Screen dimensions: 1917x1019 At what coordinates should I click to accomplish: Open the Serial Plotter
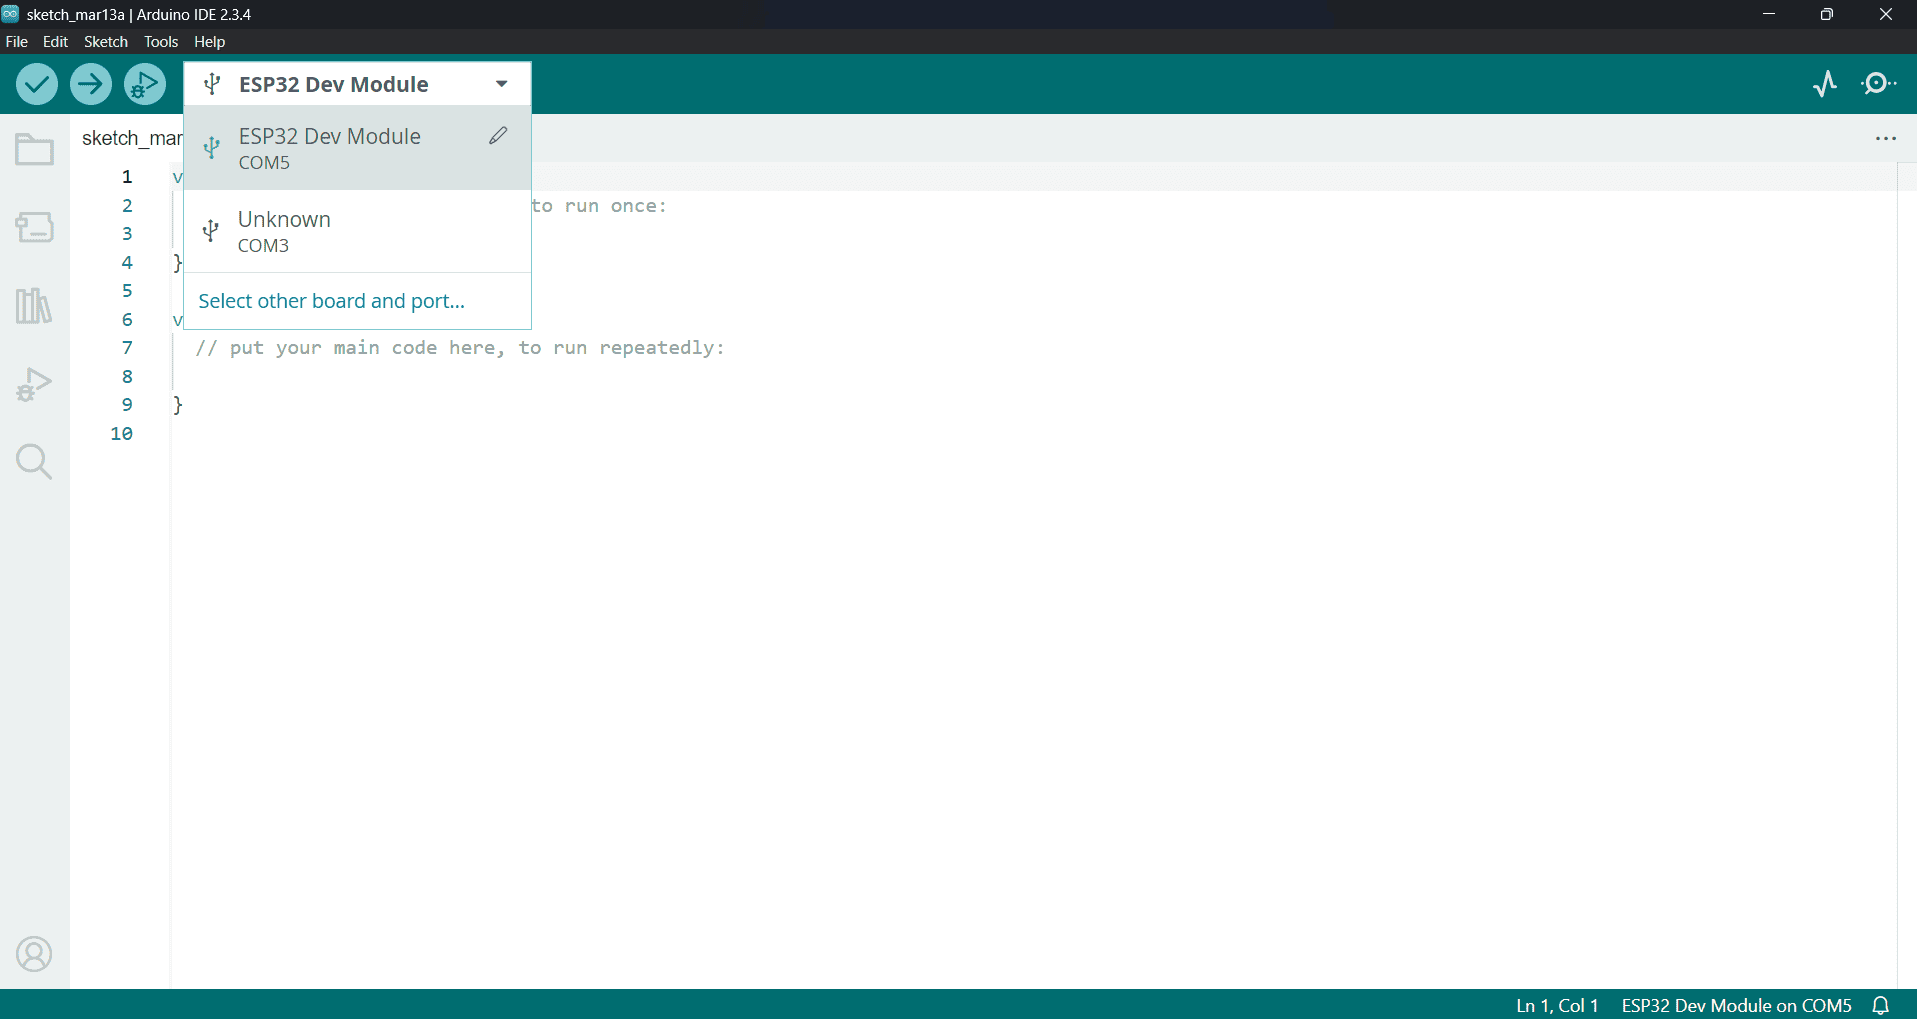coord(1825,84)
